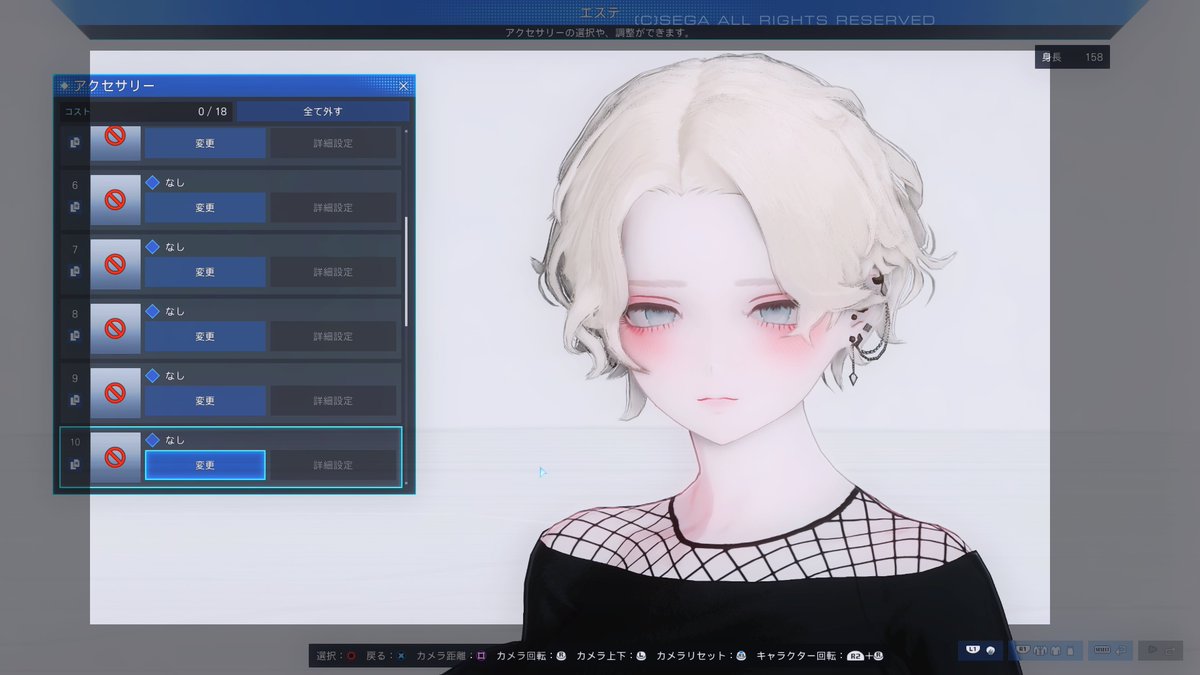This screenshot has width=1200, height=675.
Task: Click the アクセサリー panel title
Action: 113,87
